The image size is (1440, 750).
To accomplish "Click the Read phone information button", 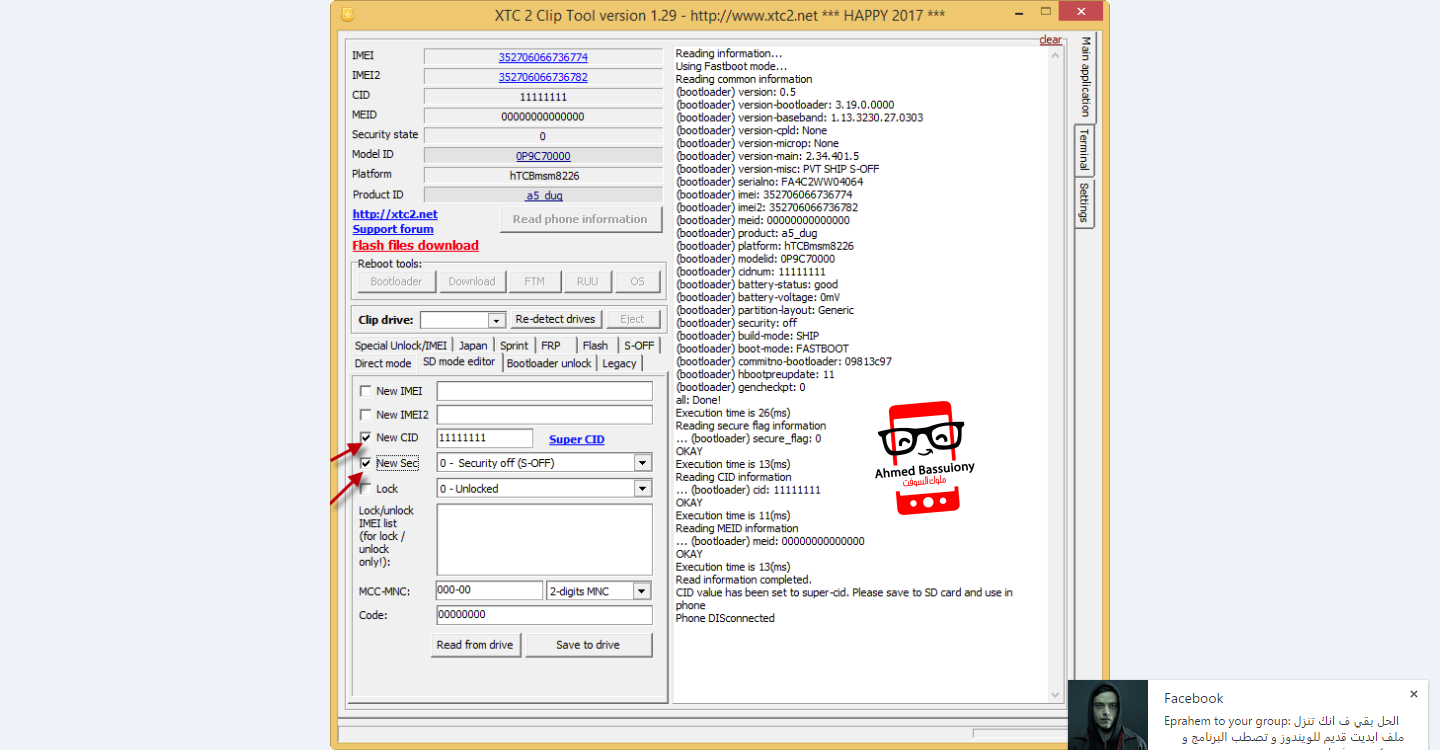I will (x=580, y=219).
